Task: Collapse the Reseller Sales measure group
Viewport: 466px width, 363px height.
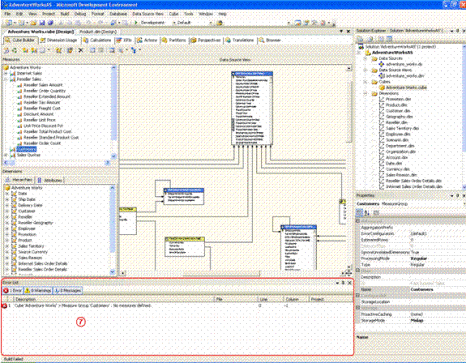Action: pos(6,79)
